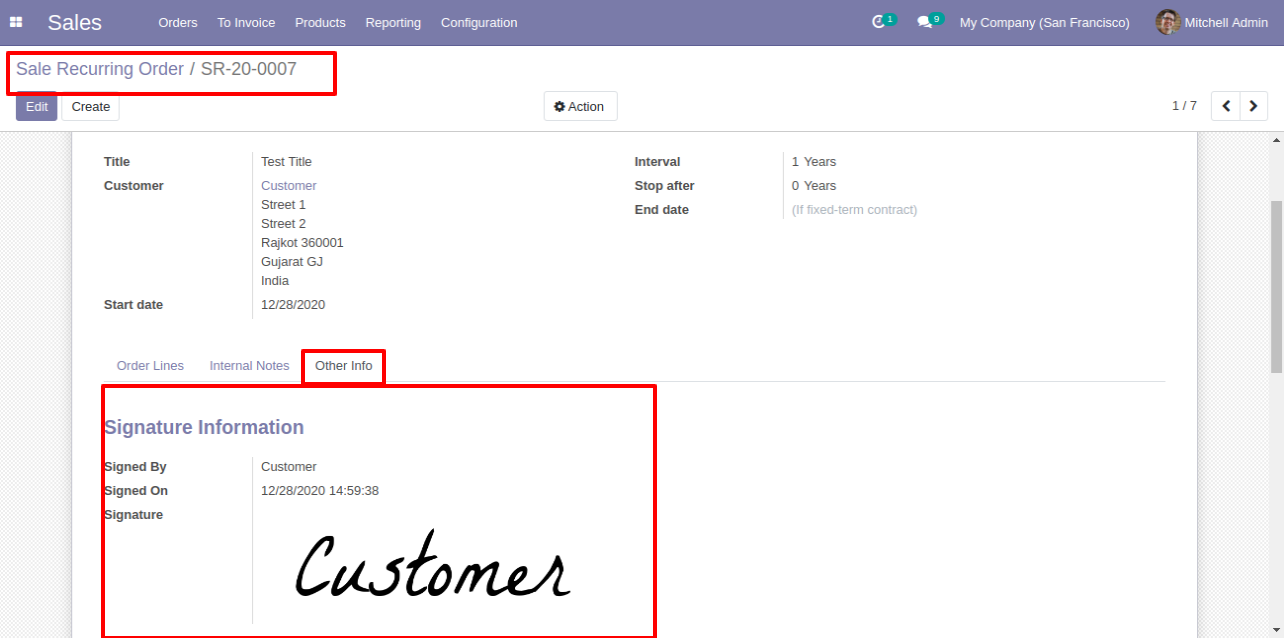
Task: Open the Products menu
Action: [x=320, y=22]
